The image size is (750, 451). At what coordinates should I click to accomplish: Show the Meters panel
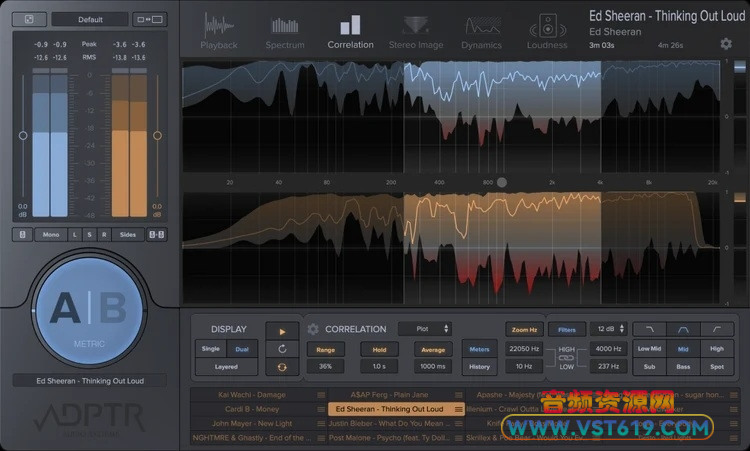(x=479, y=349)
